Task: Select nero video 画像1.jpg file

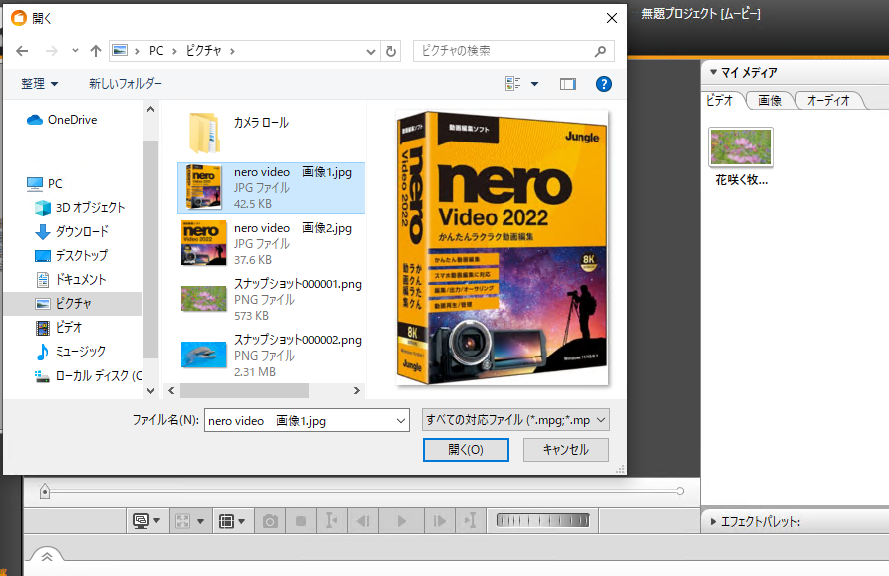Action: point(271,188)
